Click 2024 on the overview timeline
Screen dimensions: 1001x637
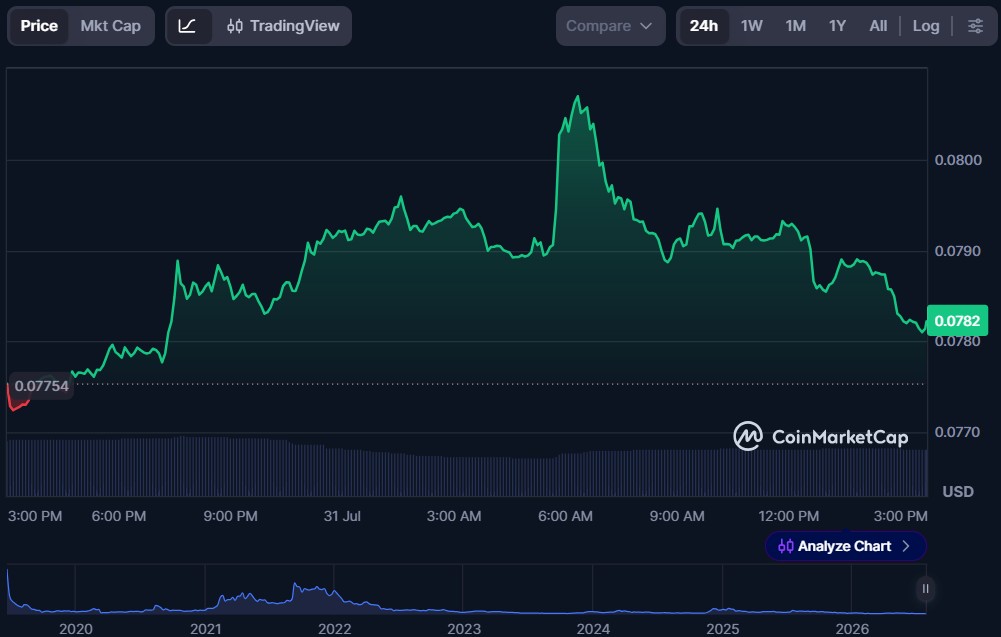tap(593, 629)
